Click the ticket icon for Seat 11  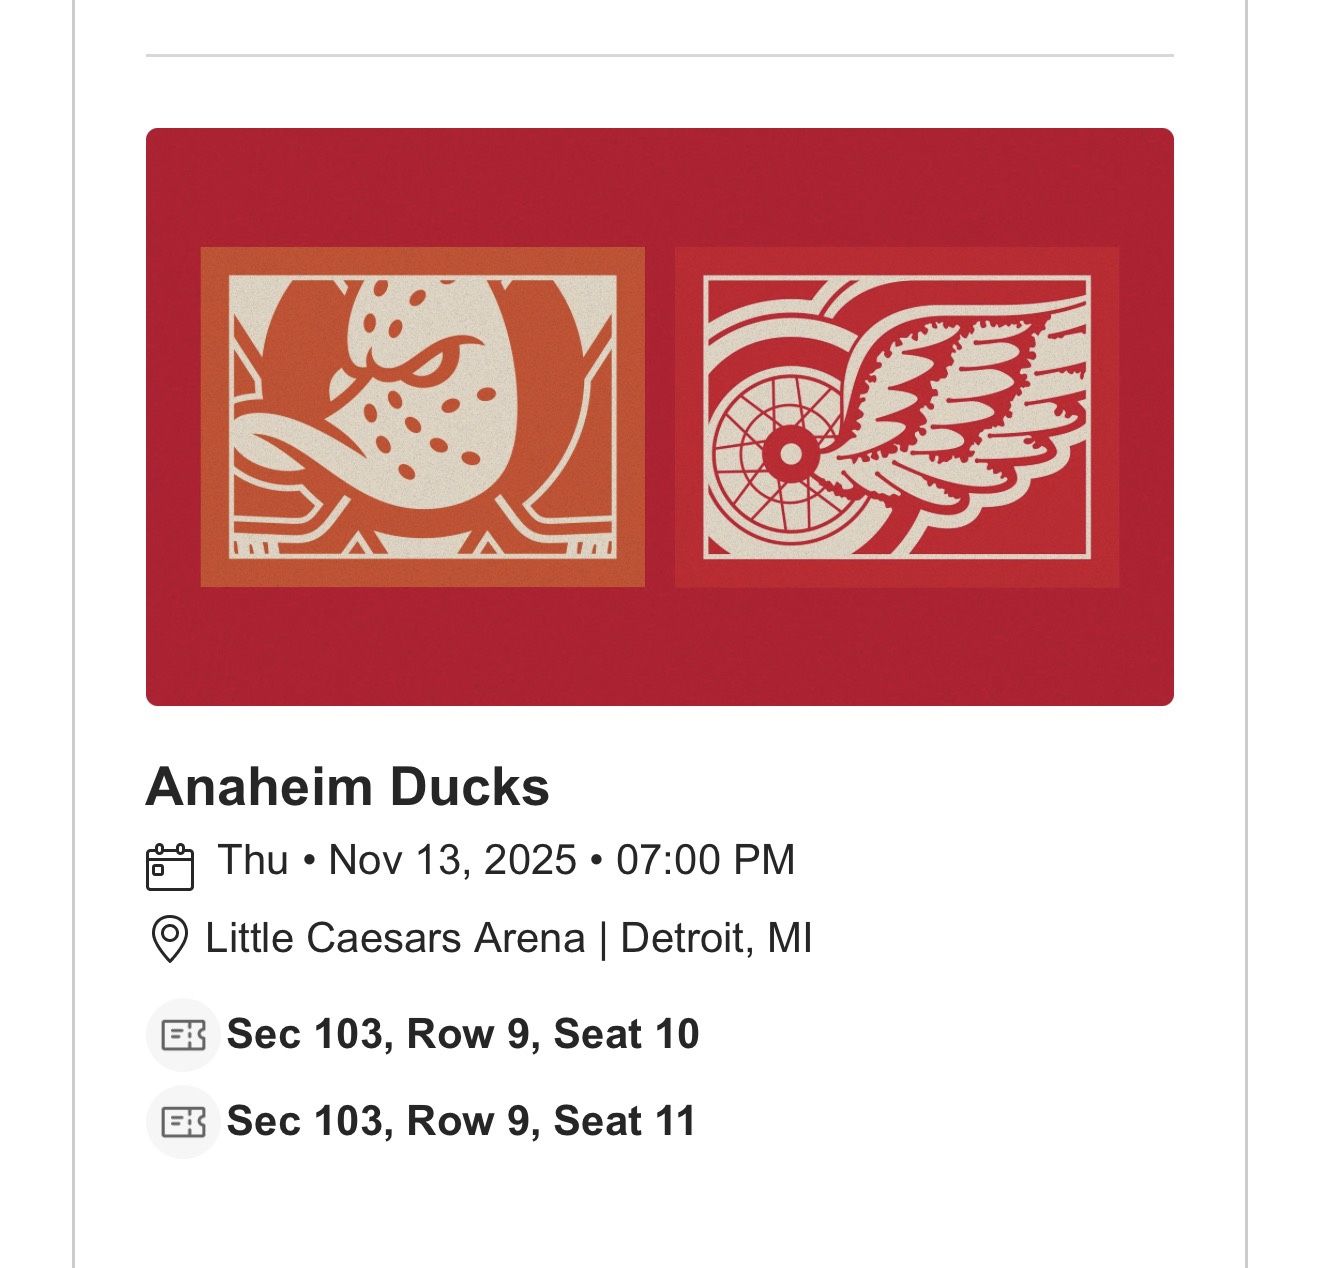(183, 1121)
